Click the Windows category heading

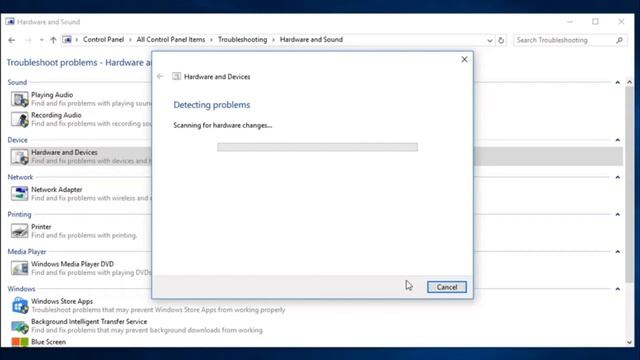(21, 289)
